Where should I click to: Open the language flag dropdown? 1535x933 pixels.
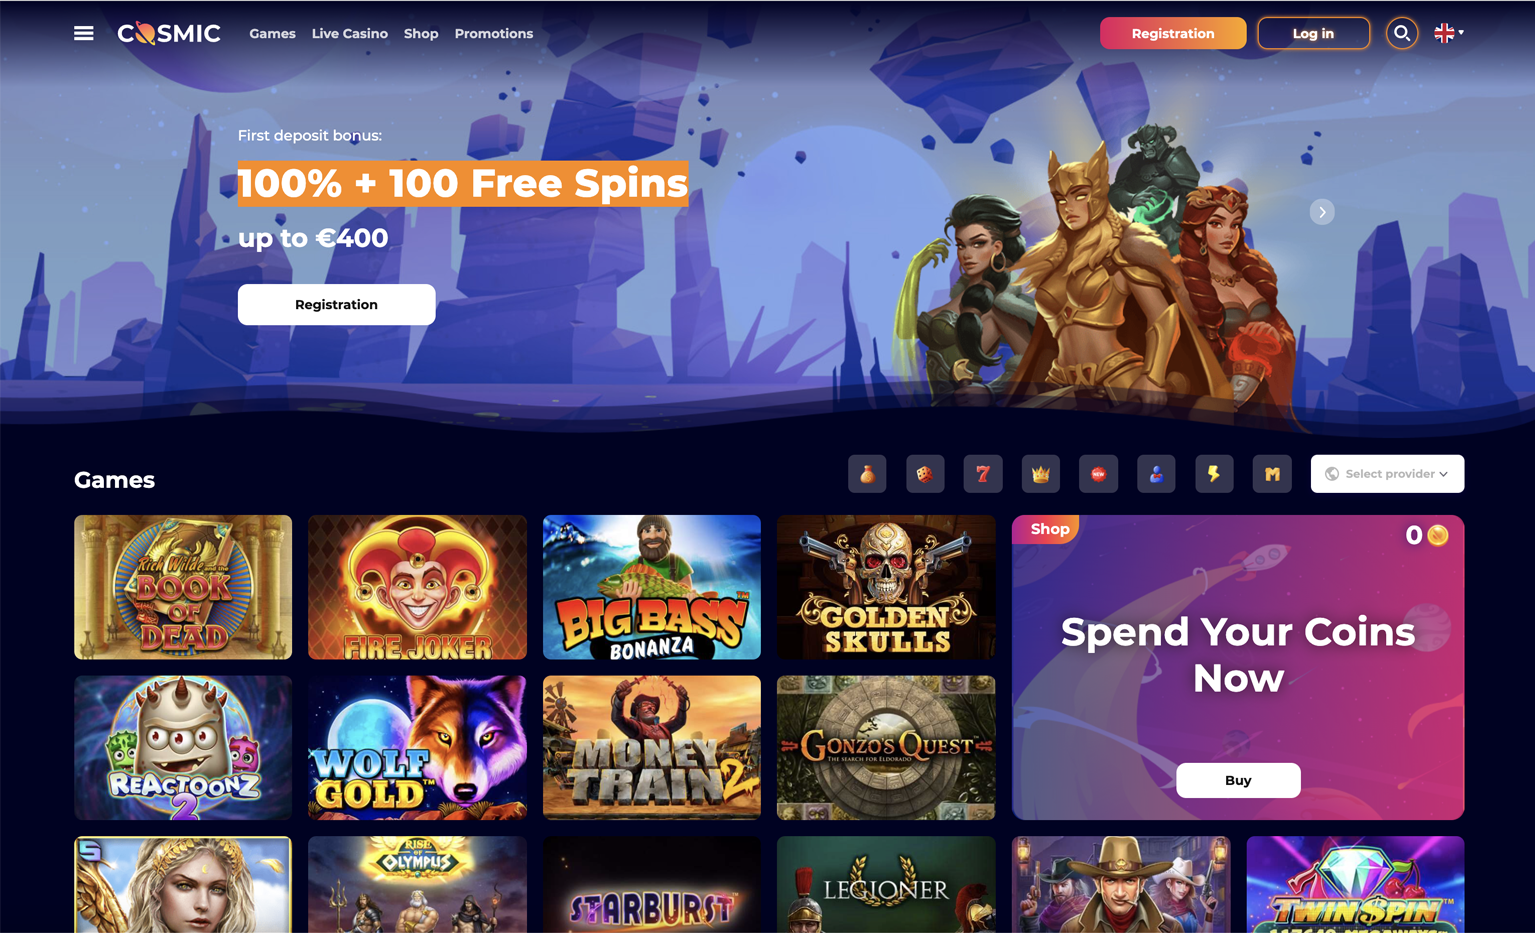pos(1449,33)
